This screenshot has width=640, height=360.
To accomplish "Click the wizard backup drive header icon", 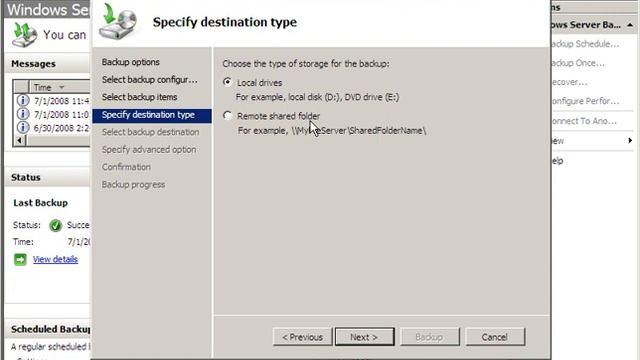I will pyautogui.click(x=118, y=22).
